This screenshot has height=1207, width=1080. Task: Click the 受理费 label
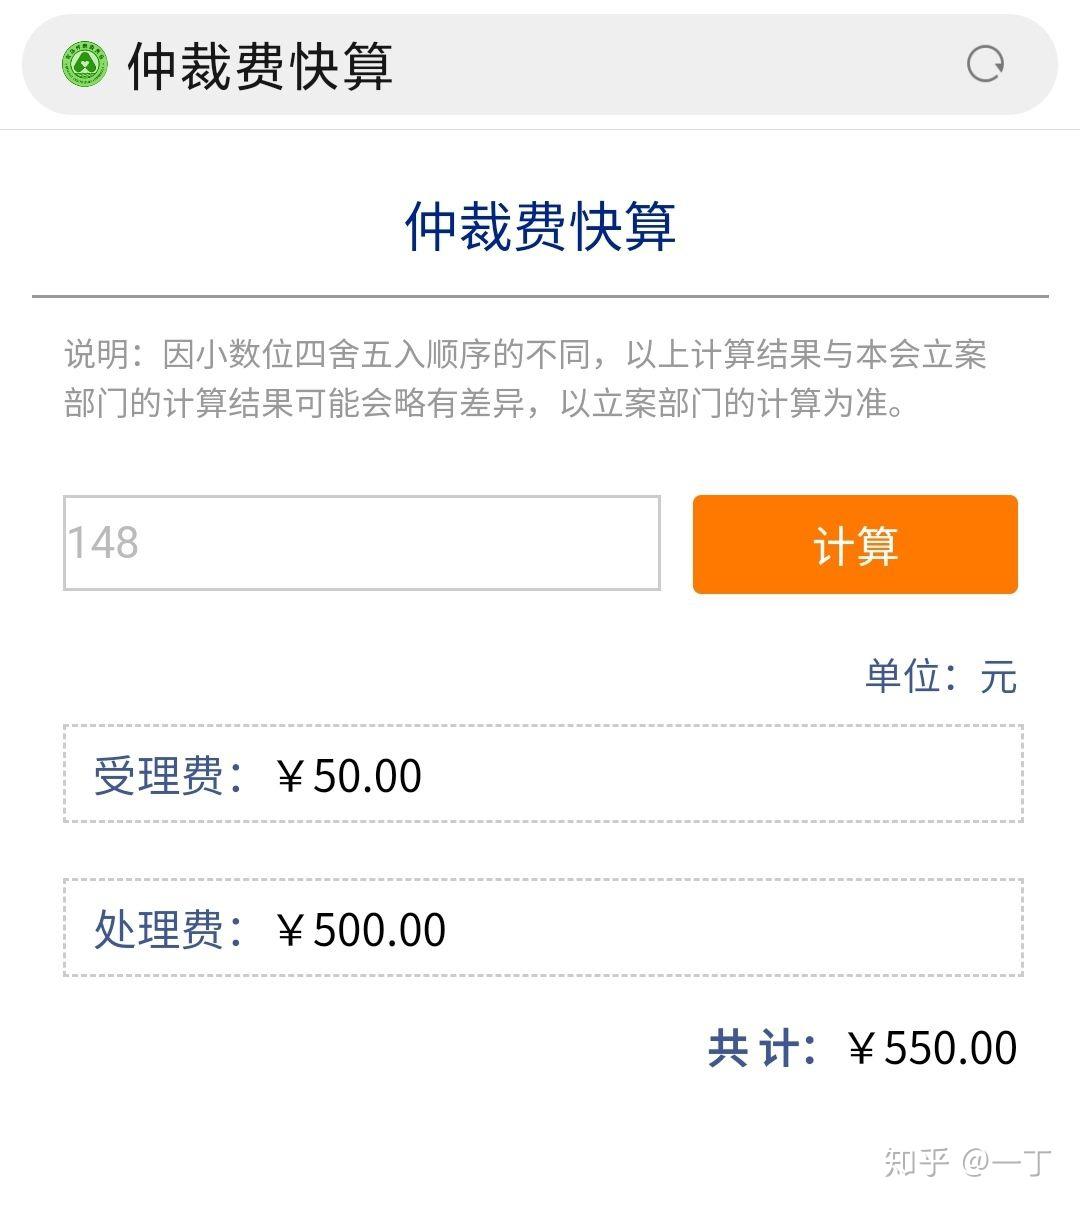(160, 776)
